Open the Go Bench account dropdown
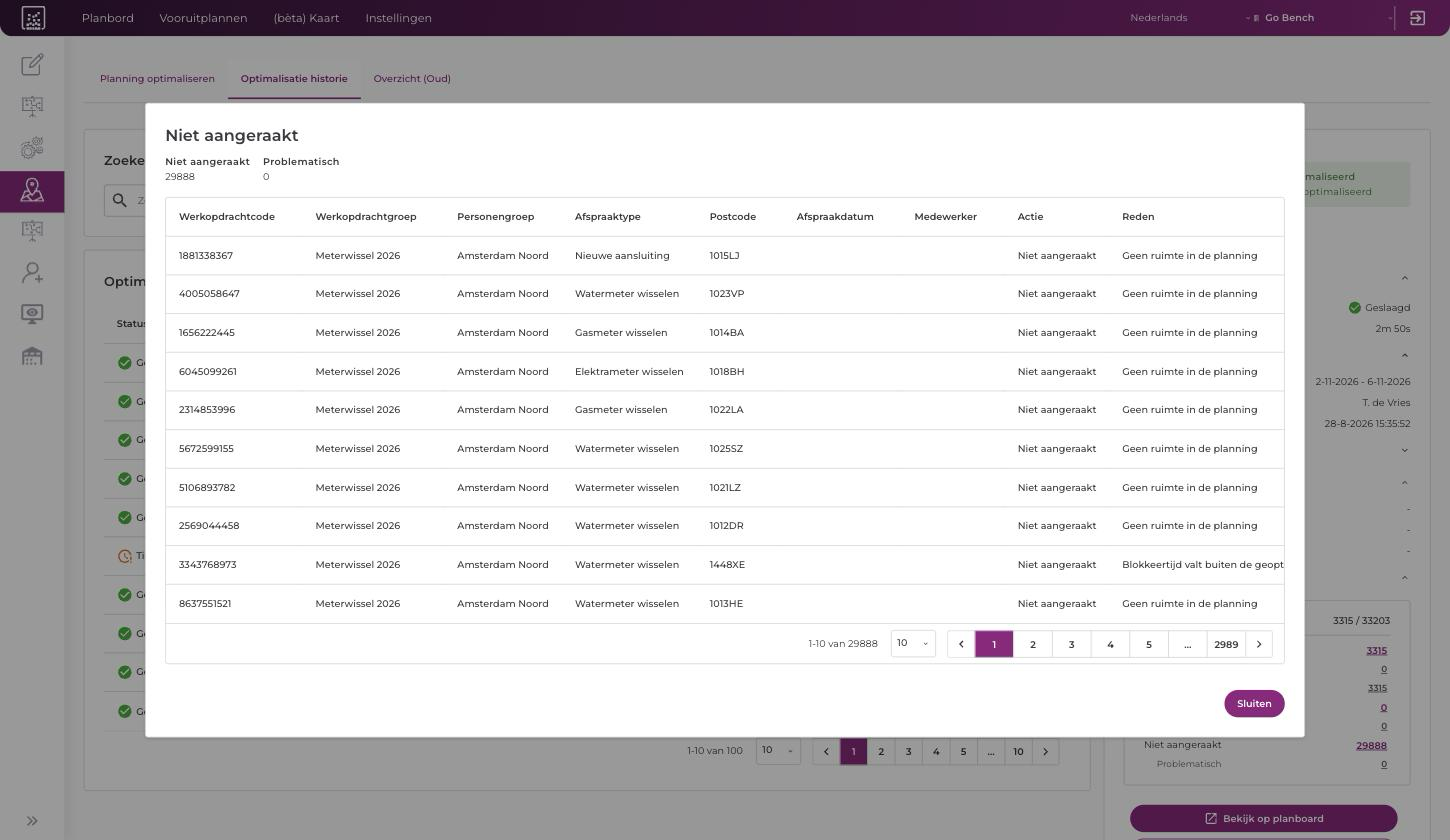This screenshot has width=1450, height=840. [1325, 18]
